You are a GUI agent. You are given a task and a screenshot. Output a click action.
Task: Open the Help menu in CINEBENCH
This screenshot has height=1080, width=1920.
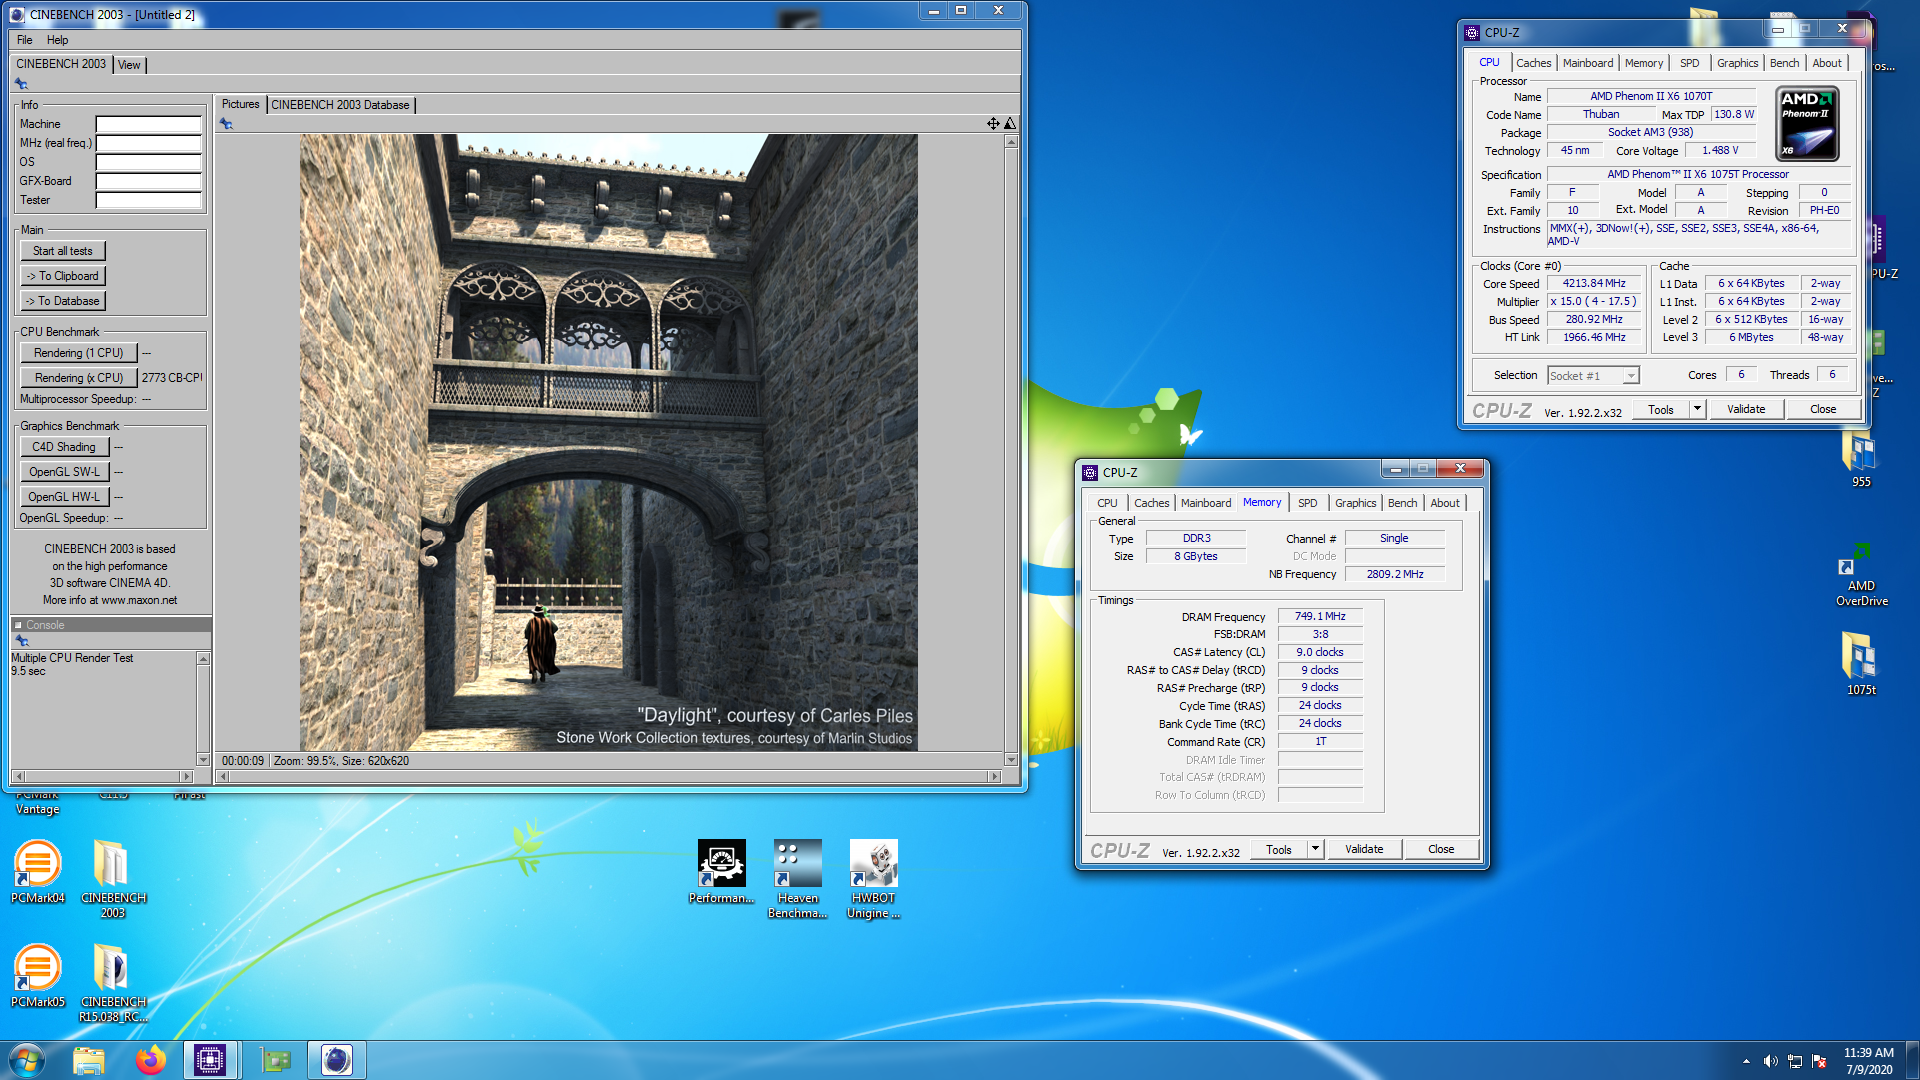57,40
